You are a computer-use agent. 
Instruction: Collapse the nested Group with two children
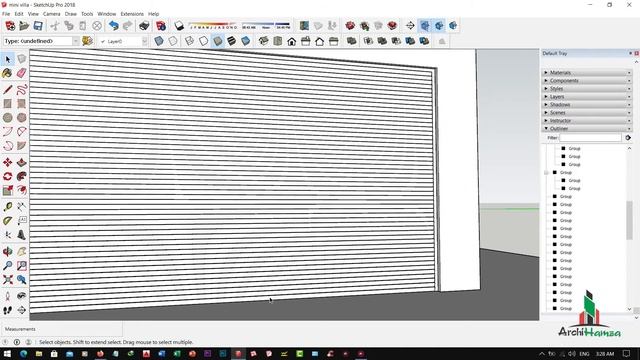(547, 173)
